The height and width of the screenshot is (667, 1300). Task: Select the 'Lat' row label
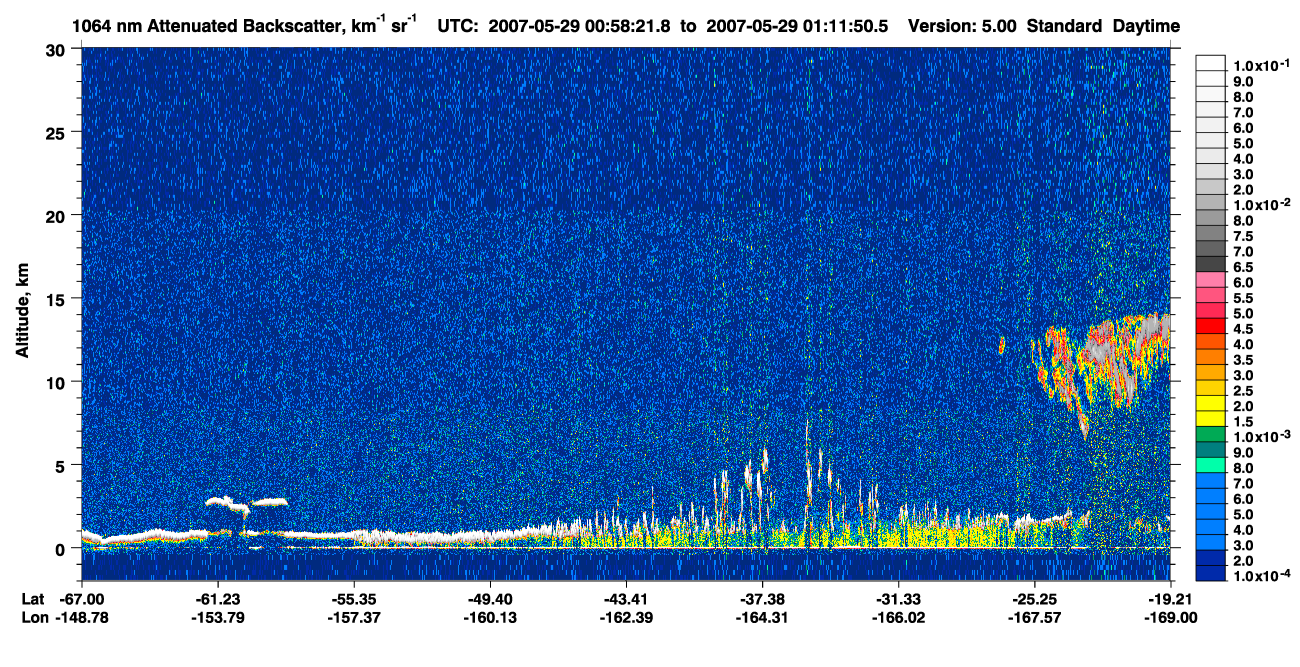(32, 599)
